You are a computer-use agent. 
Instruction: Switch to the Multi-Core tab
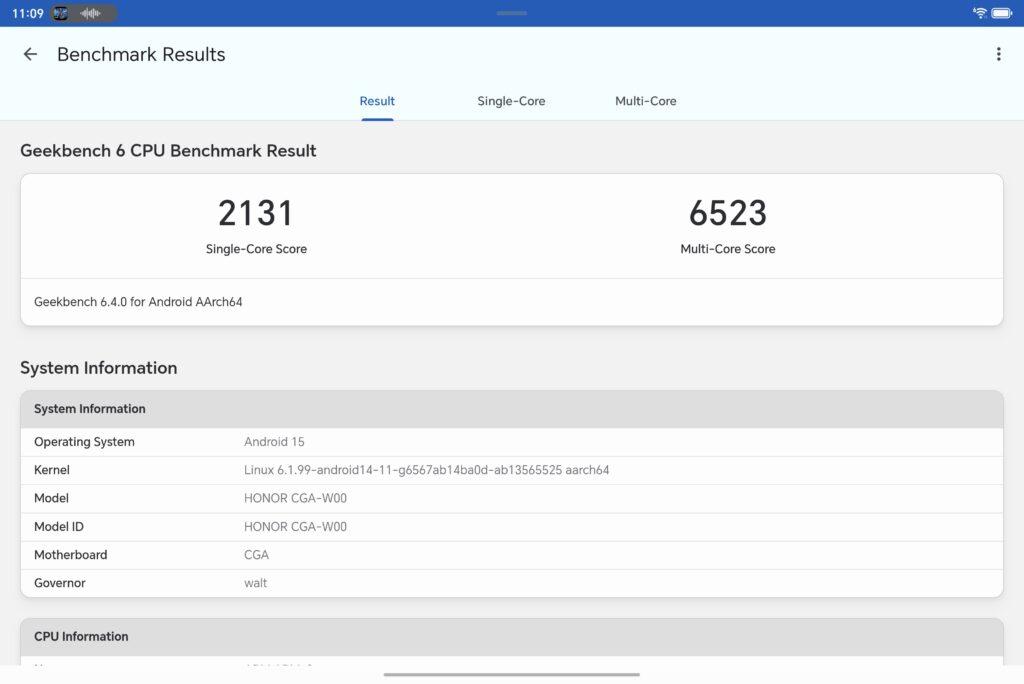(645, 101)
